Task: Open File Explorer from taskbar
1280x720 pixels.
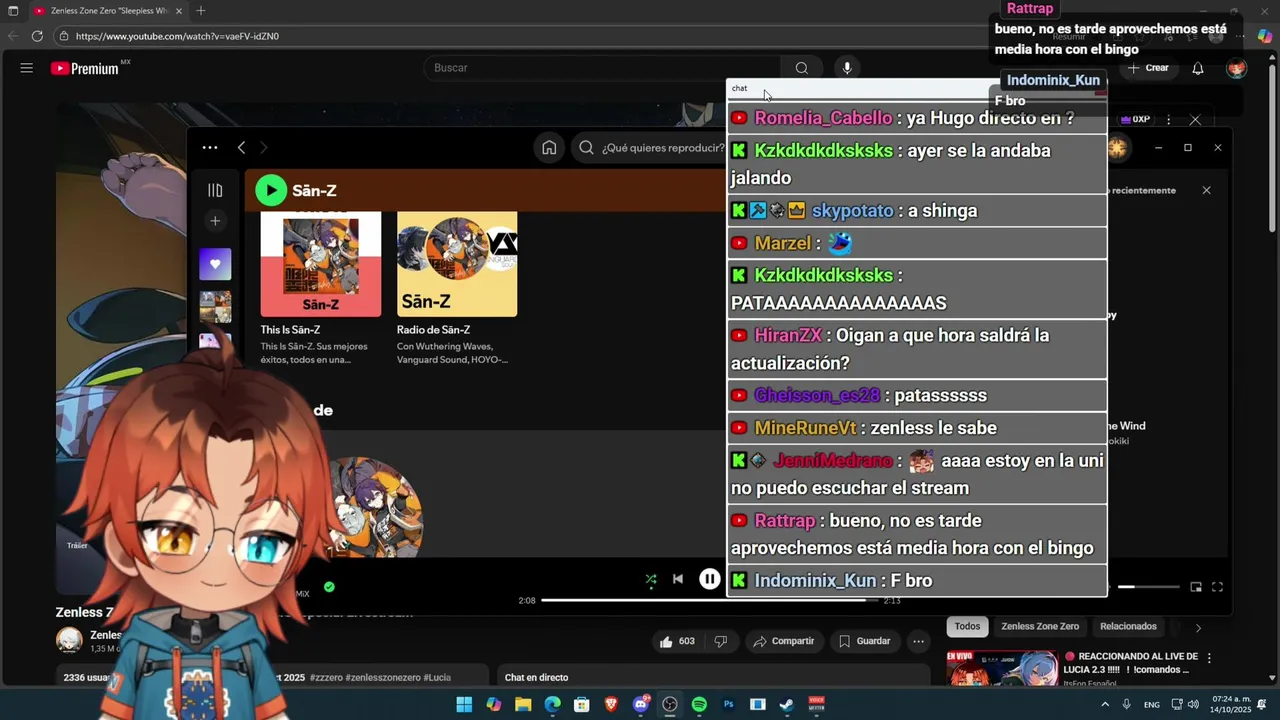Action: 523,705
